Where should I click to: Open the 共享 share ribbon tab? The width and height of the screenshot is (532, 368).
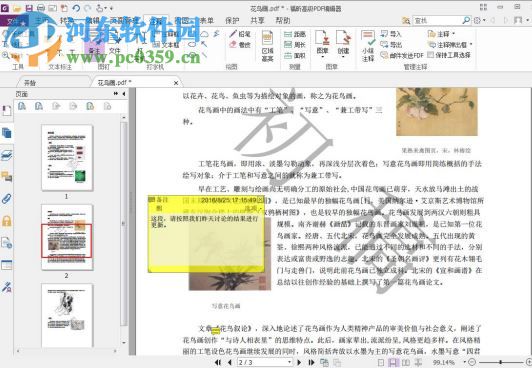pyautogui.click(x=257, y=20)
